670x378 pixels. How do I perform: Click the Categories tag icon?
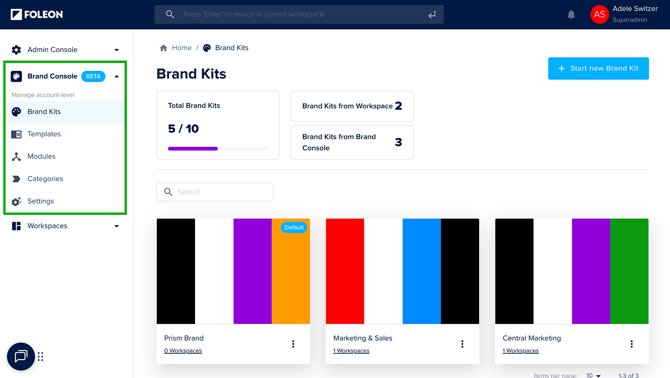tap(16, 179)
